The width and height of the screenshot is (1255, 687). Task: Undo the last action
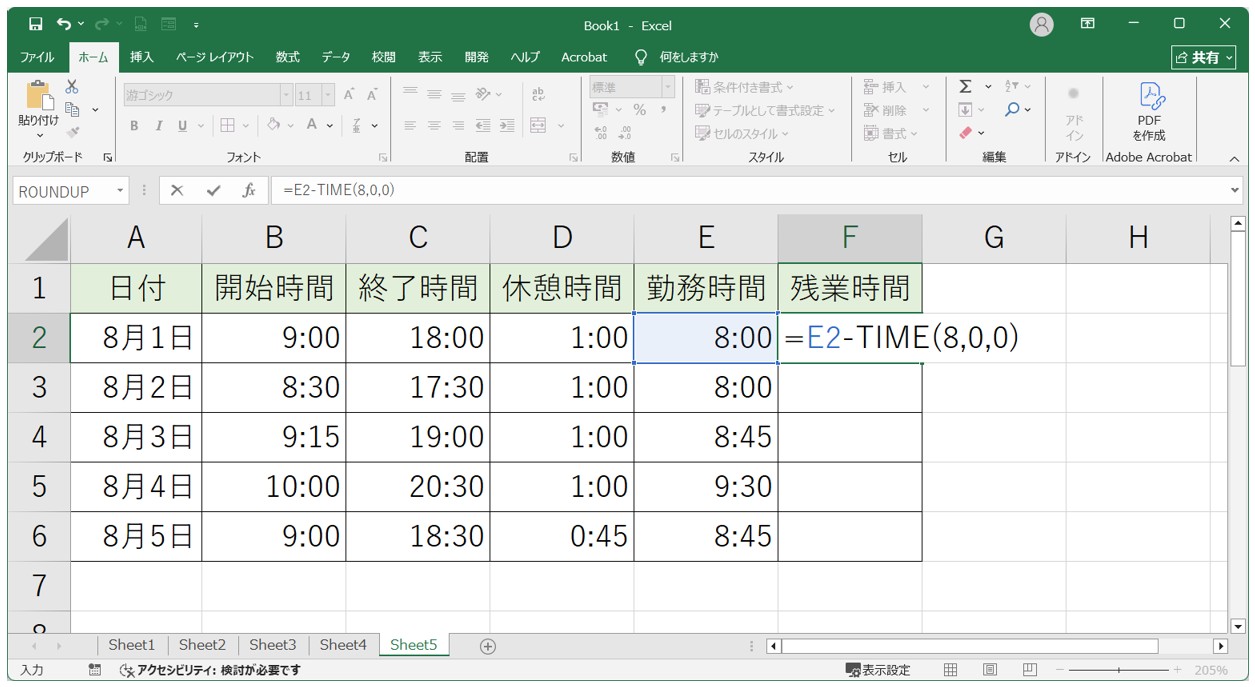[64, 23]
